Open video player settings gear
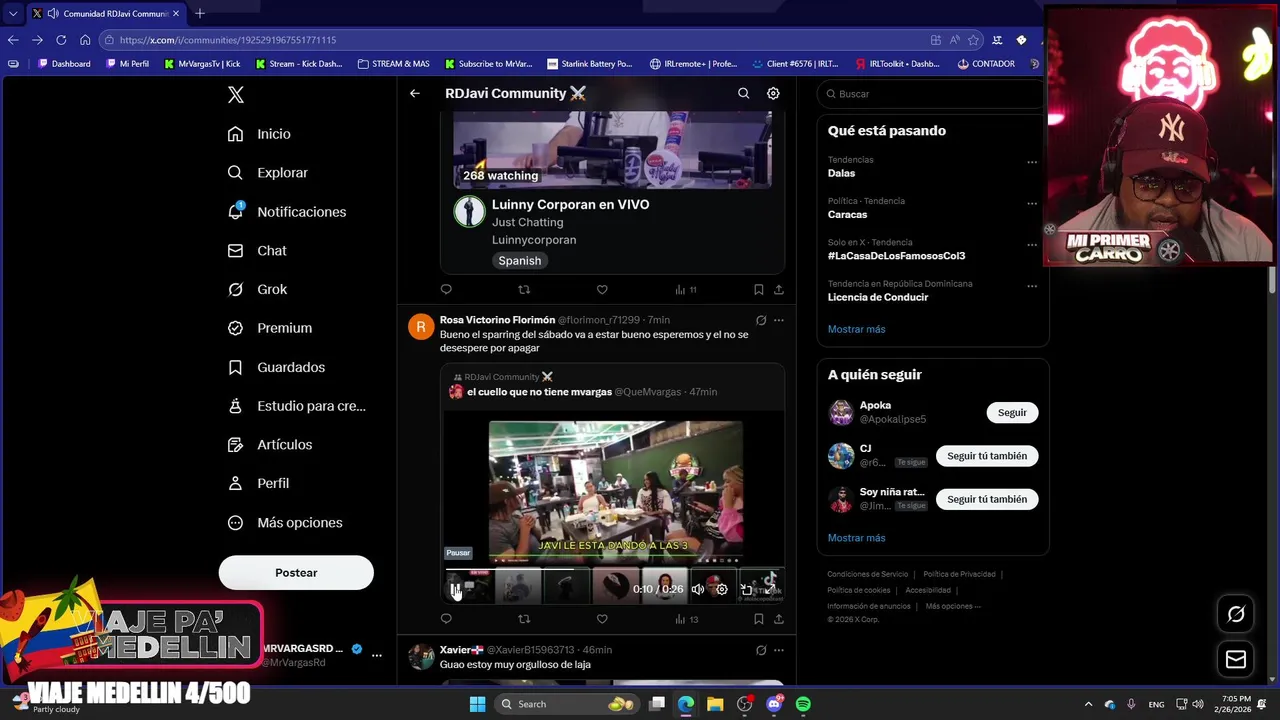This screenshot has height=720, width=1280. coord(722,590)
